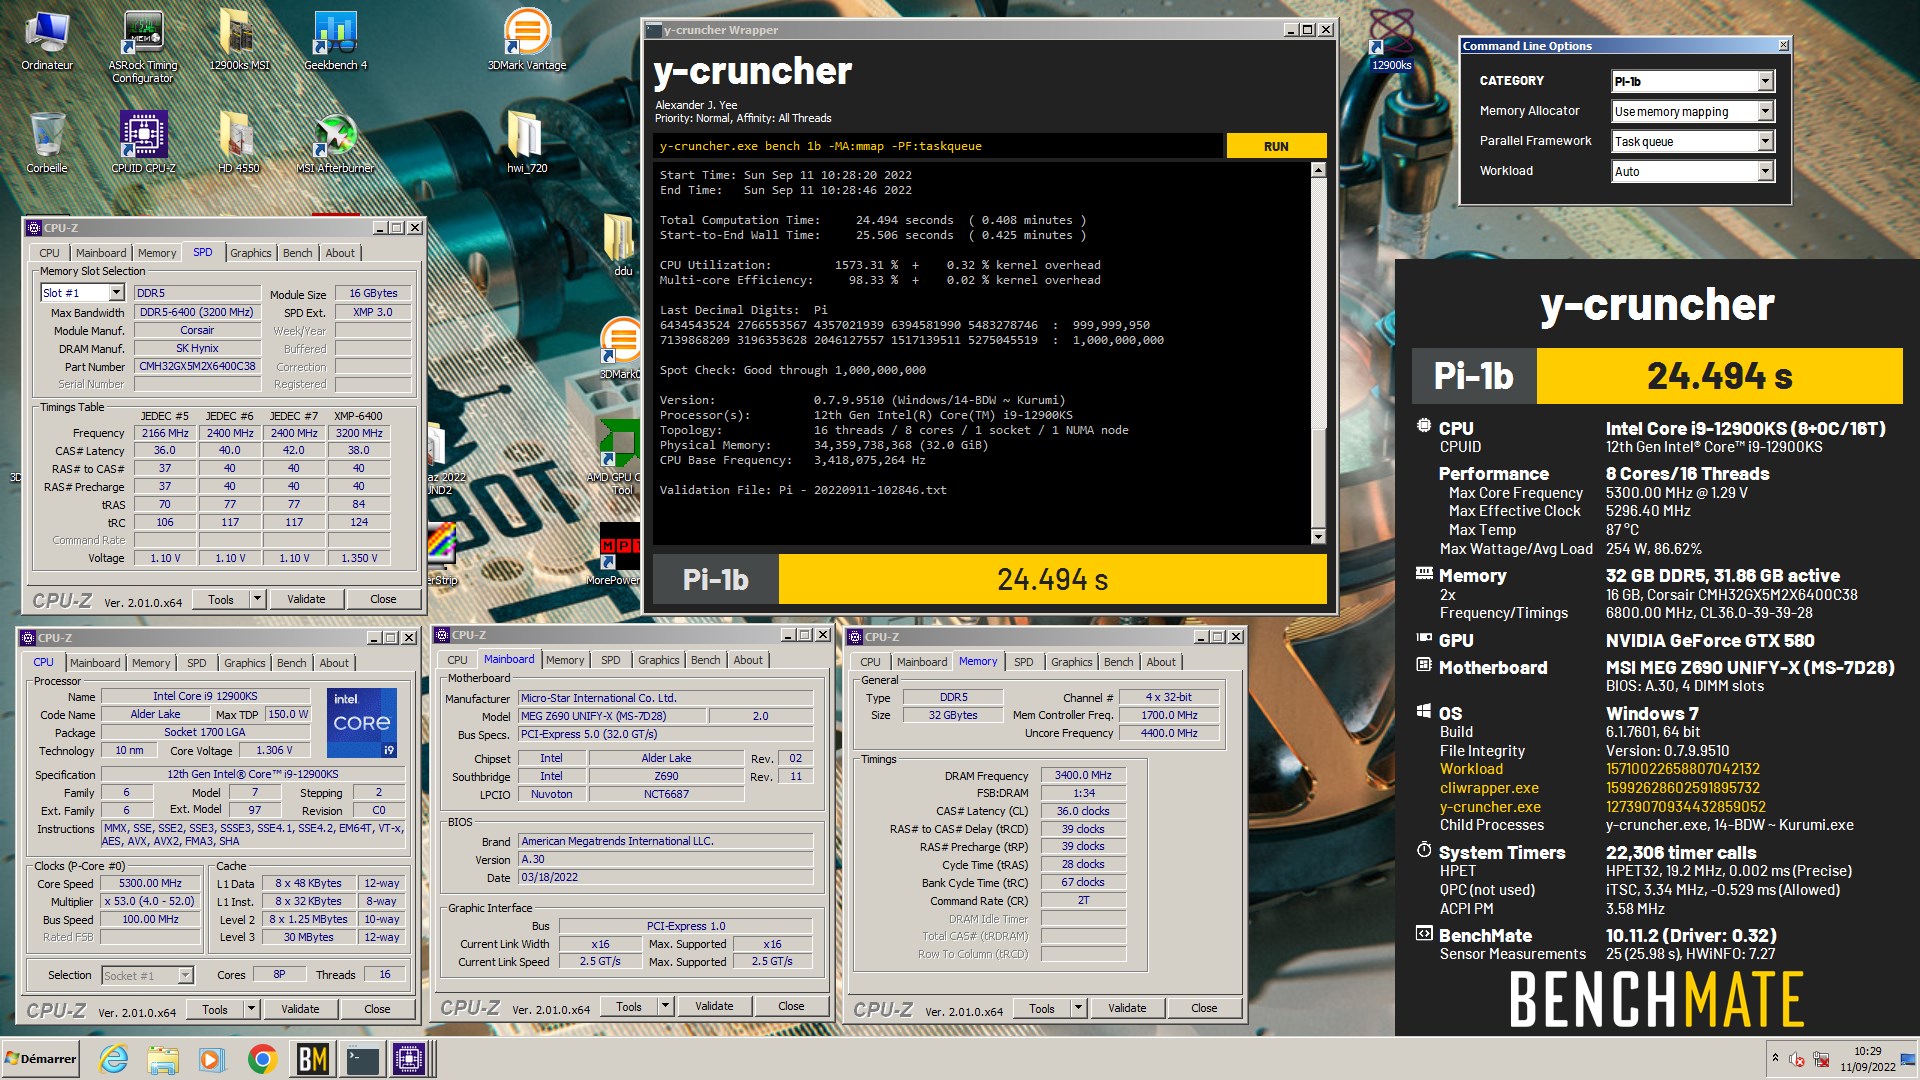
Task: Click Close in the Memory CPU-Z window
Action: pyautogui.click(x=1204, y=1008)
